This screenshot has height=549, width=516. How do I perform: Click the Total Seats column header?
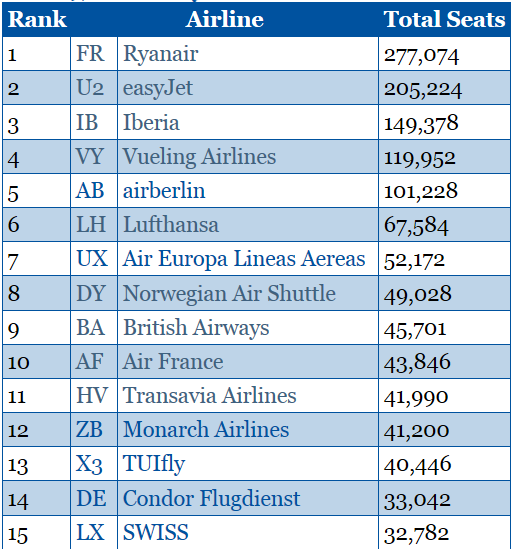[444, 19]
